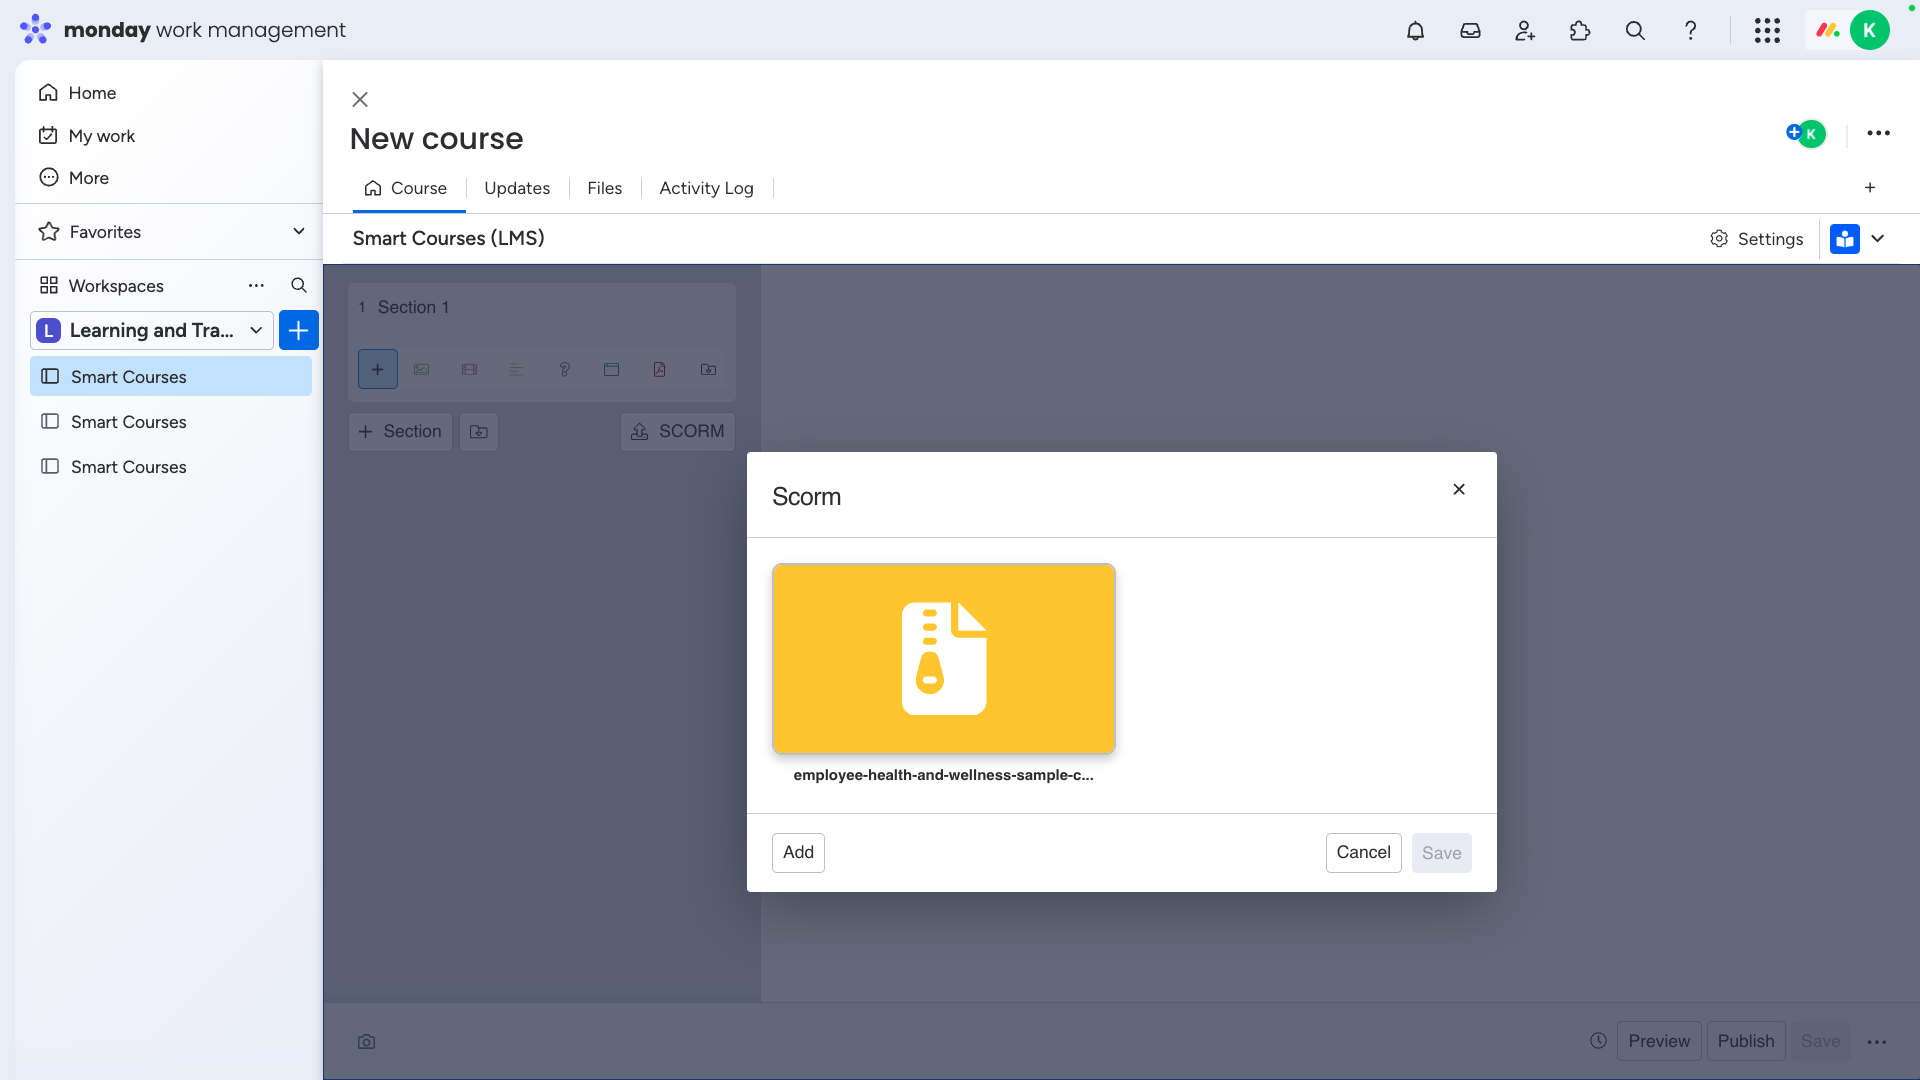Screen dimensions: 1920x1080
Task: Click the Save button in bottom bar
Action: (1820, 1041)
